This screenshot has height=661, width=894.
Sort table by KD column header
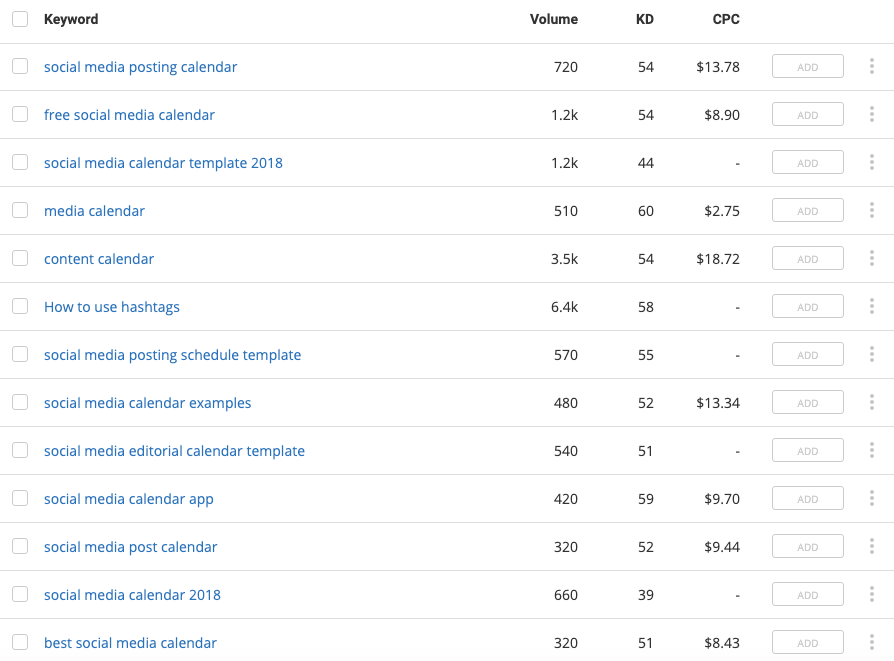(x=645, y=19)
